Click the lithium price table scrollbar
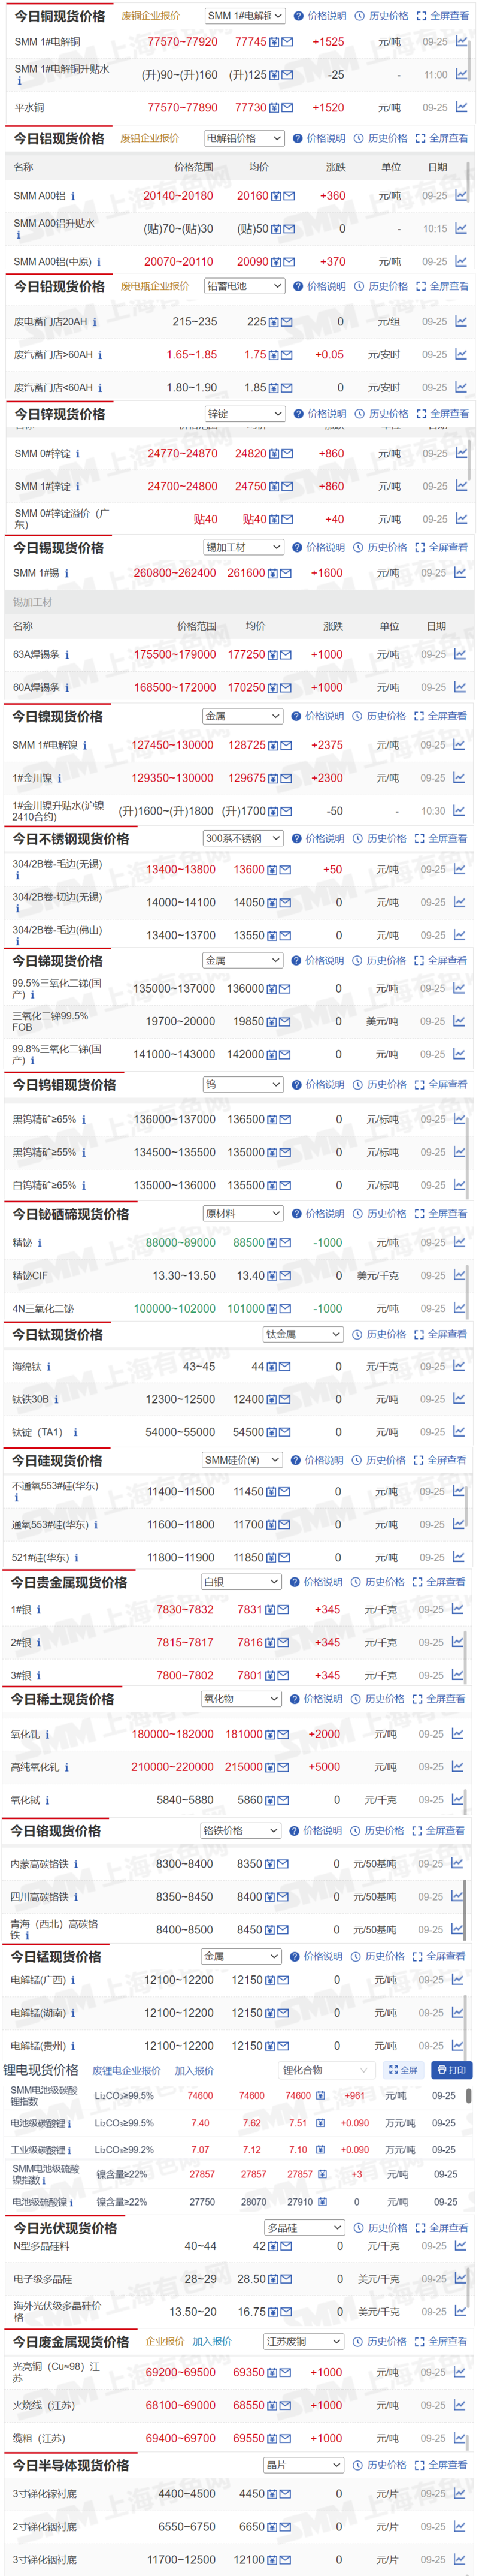 point(469,2094)
